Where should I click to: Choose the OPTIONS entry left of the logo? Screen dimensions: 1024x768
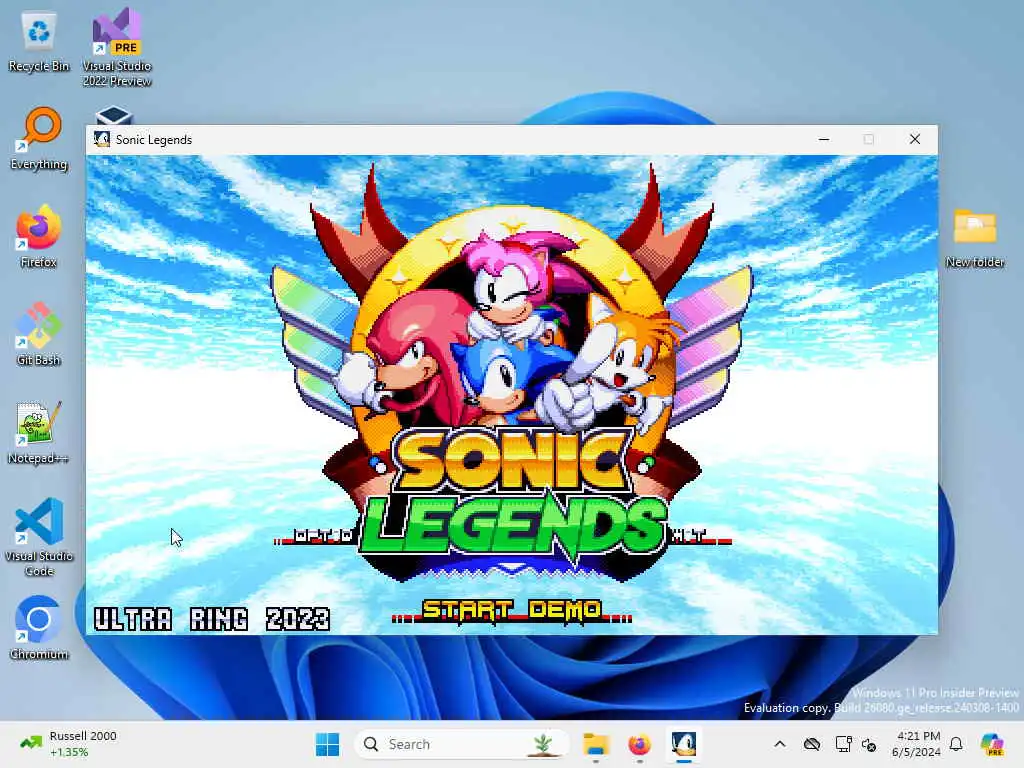click(x=314, y=537)
